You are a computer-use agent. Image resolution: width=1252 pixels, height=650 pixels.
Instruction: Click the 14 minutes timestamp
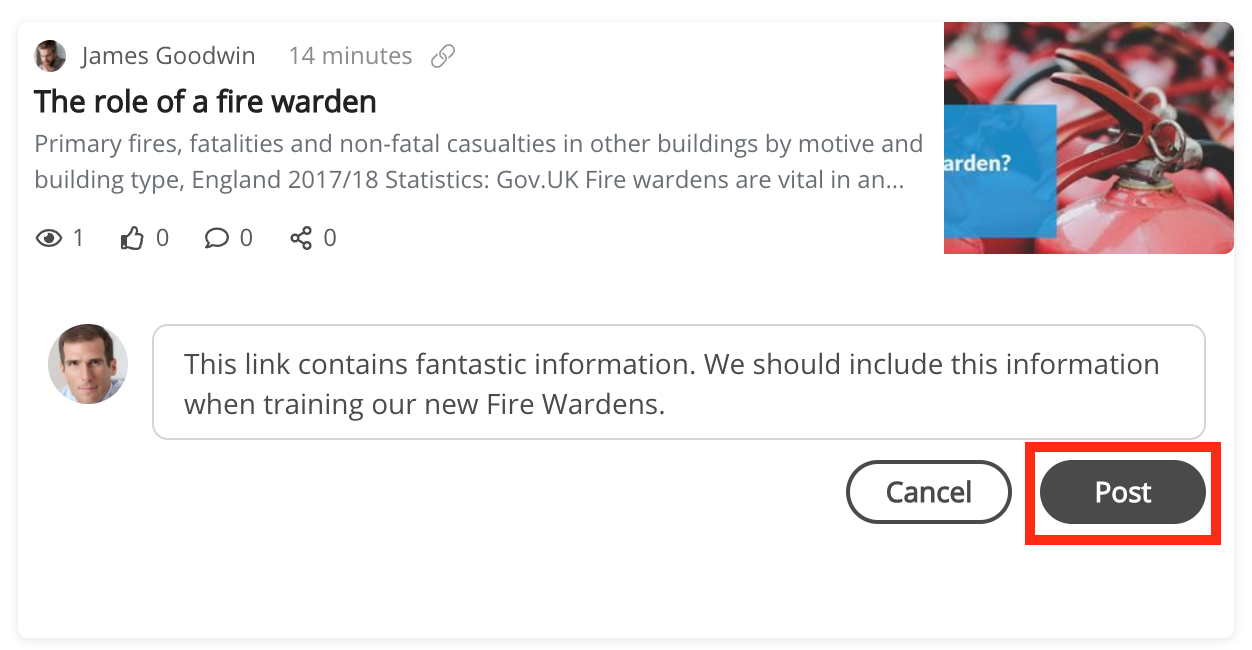point(350,56)
